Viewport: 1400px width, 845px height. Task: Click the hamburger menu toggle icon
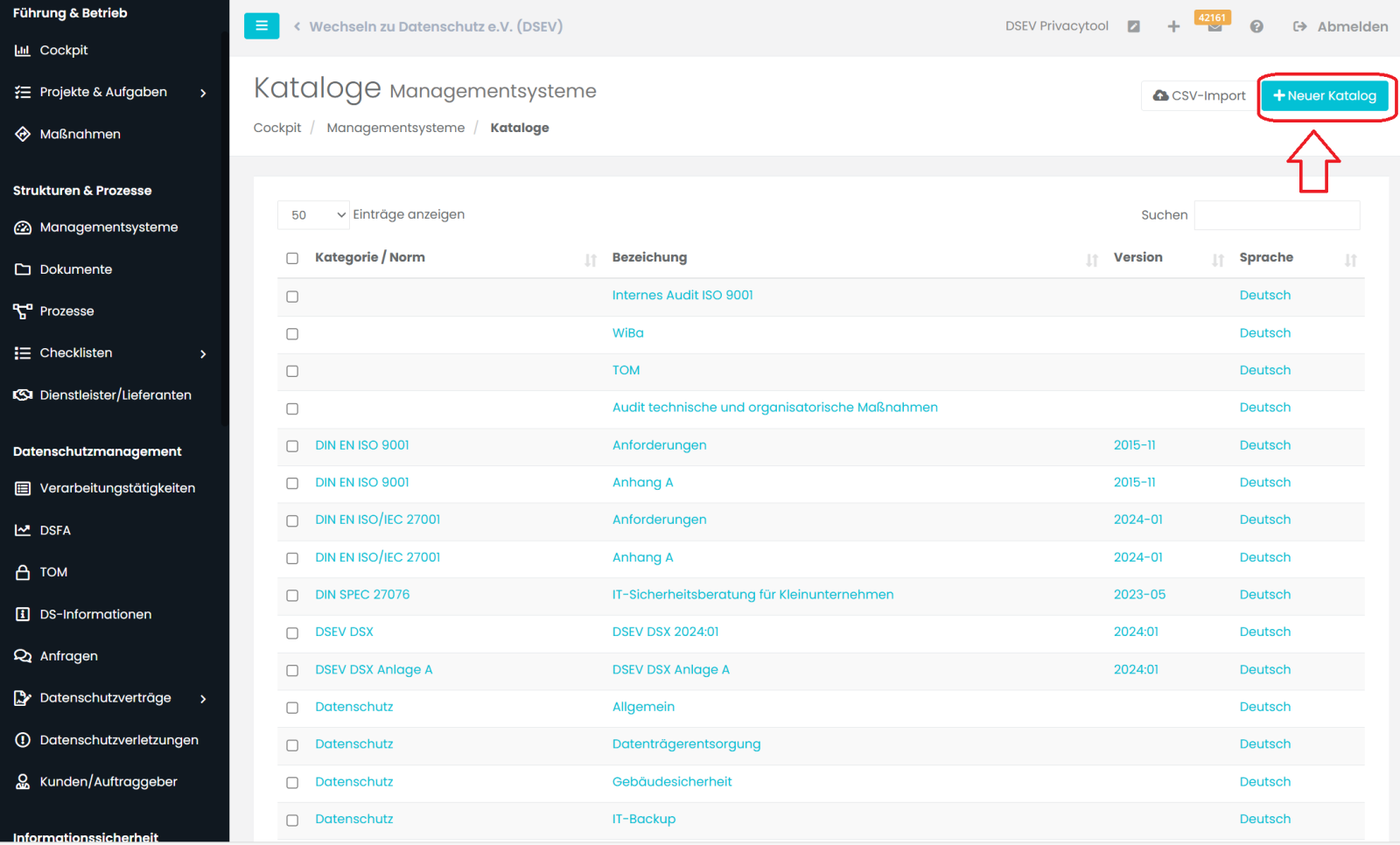(261, 26)
